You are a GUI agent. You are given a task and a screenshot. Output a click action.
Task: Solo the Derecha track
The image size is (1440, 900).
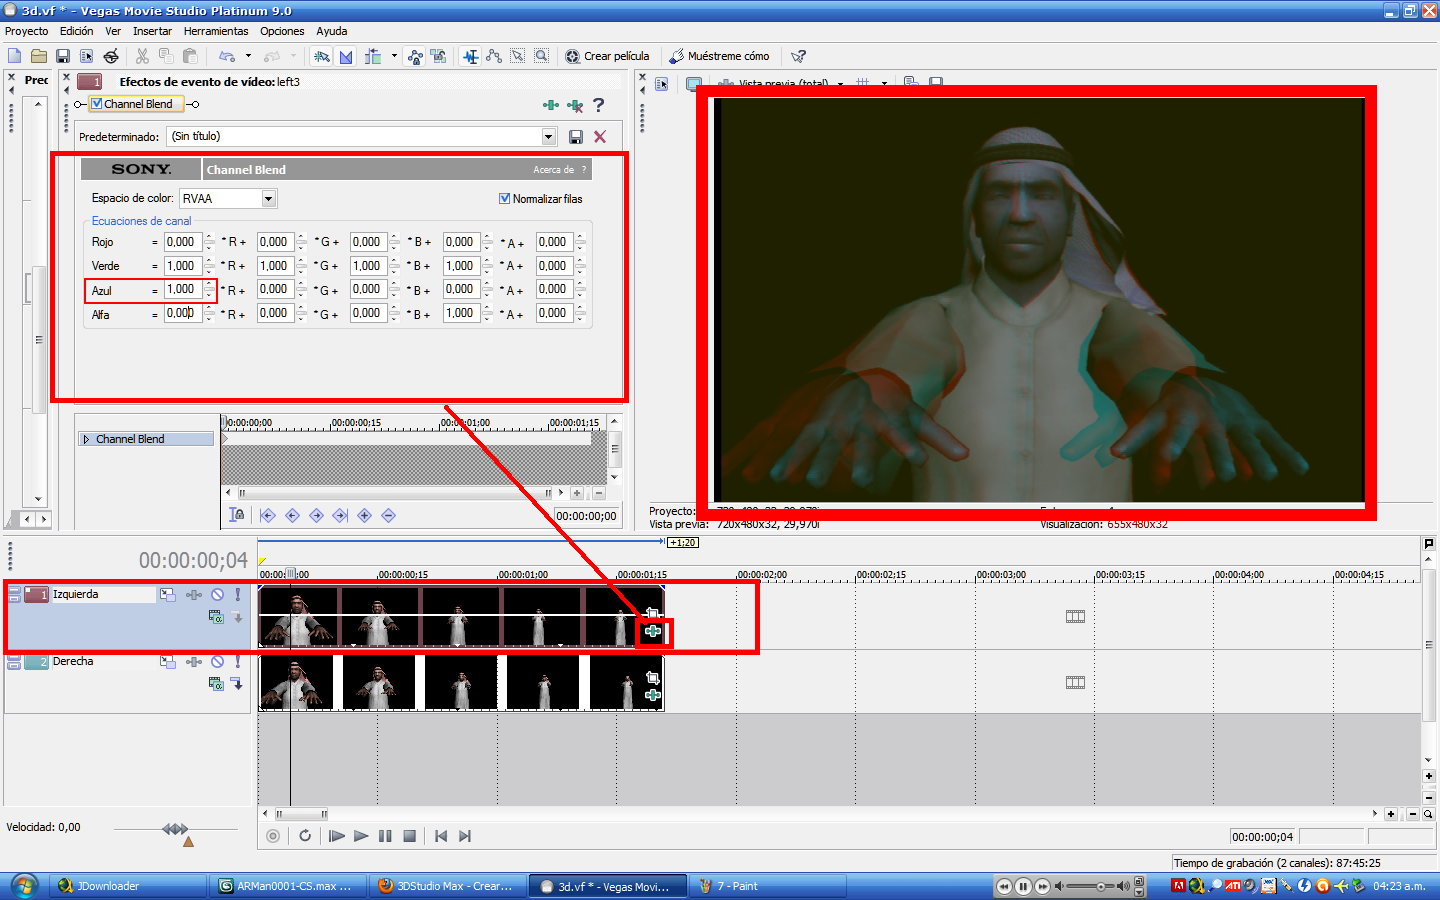click(238, 661)
